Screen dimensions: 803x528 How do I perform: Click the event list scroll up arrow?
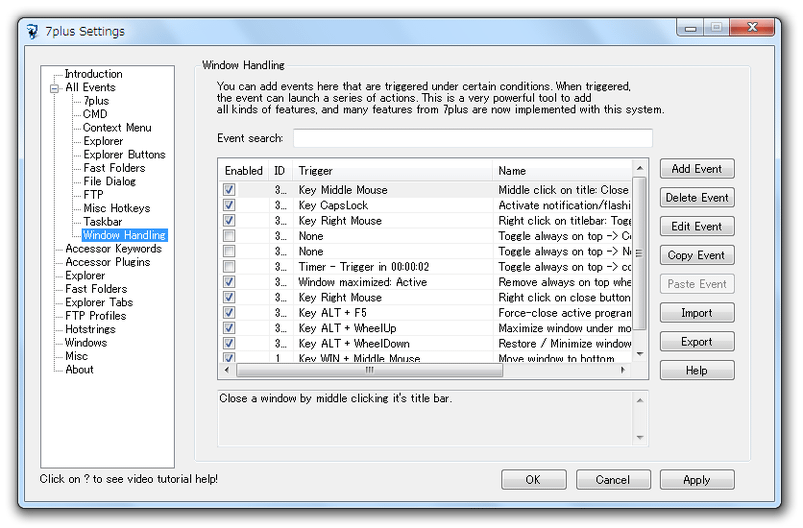coord(640,168)
